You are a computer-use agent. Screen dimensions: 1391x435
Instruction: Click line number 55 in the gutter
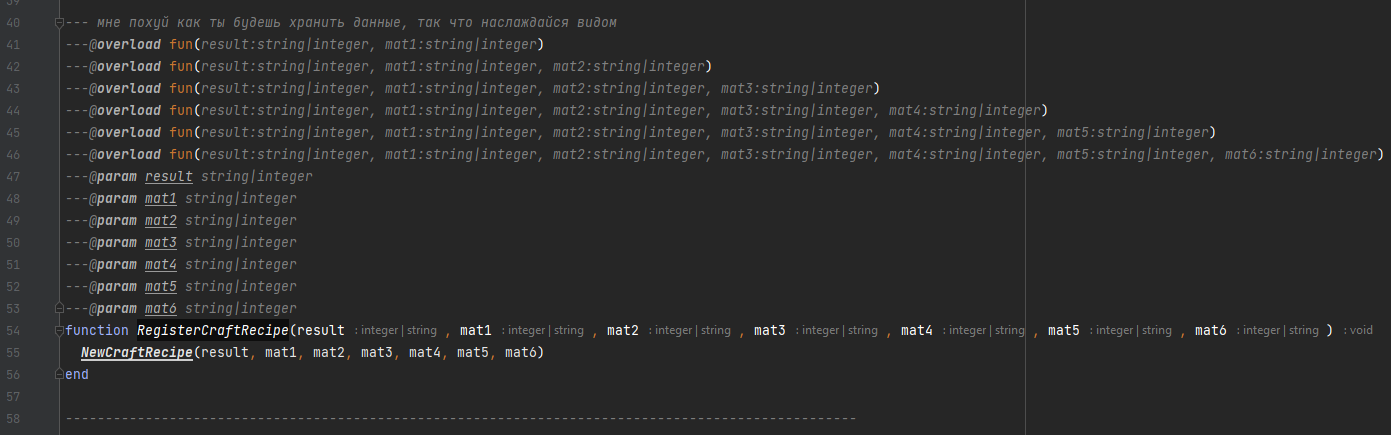tap(13, 353)
